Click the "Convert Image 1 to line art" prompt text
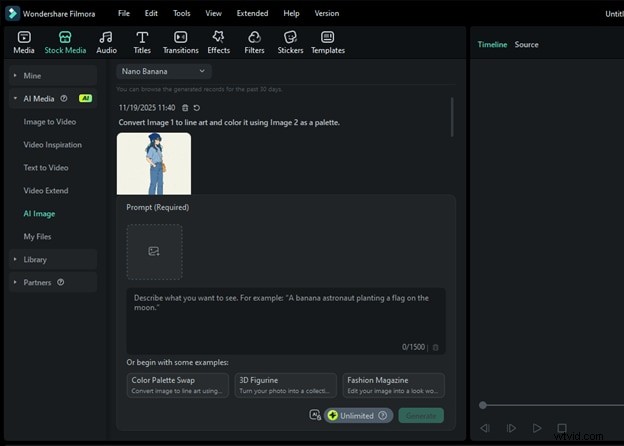Image resolution: width=624 pixels, height=446 pixels. pos(229,123)
